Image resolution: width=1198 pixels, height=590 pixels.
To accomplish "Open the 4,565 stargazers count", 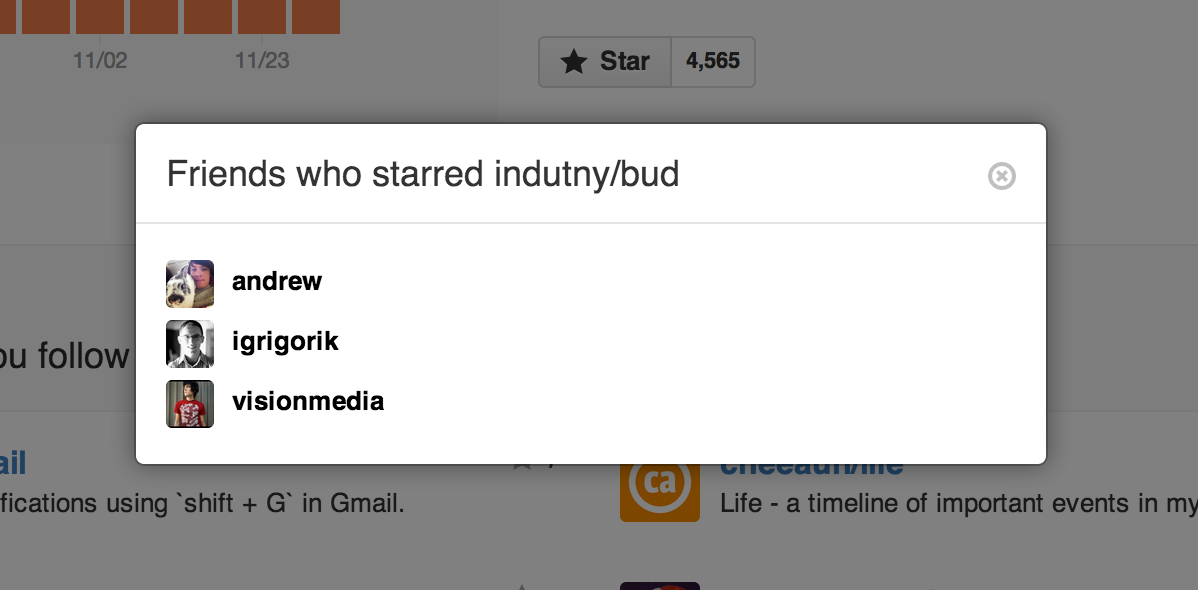I will coord(713,62).
